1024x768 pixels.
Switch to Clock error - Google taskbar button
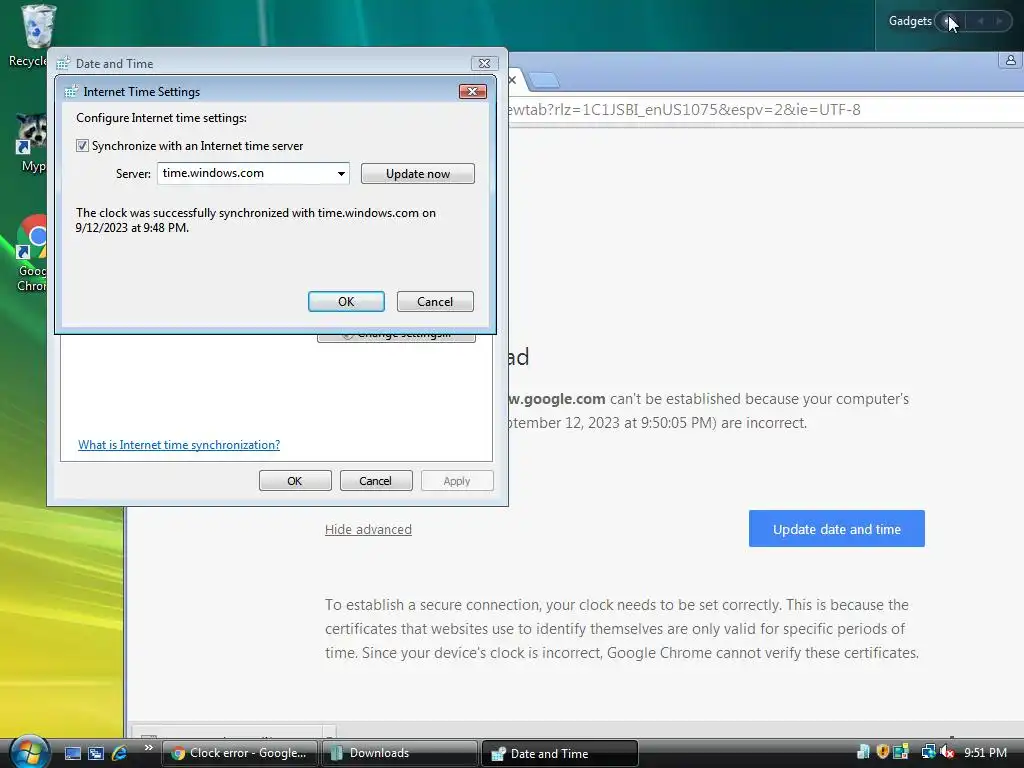(x=240, y=753)
